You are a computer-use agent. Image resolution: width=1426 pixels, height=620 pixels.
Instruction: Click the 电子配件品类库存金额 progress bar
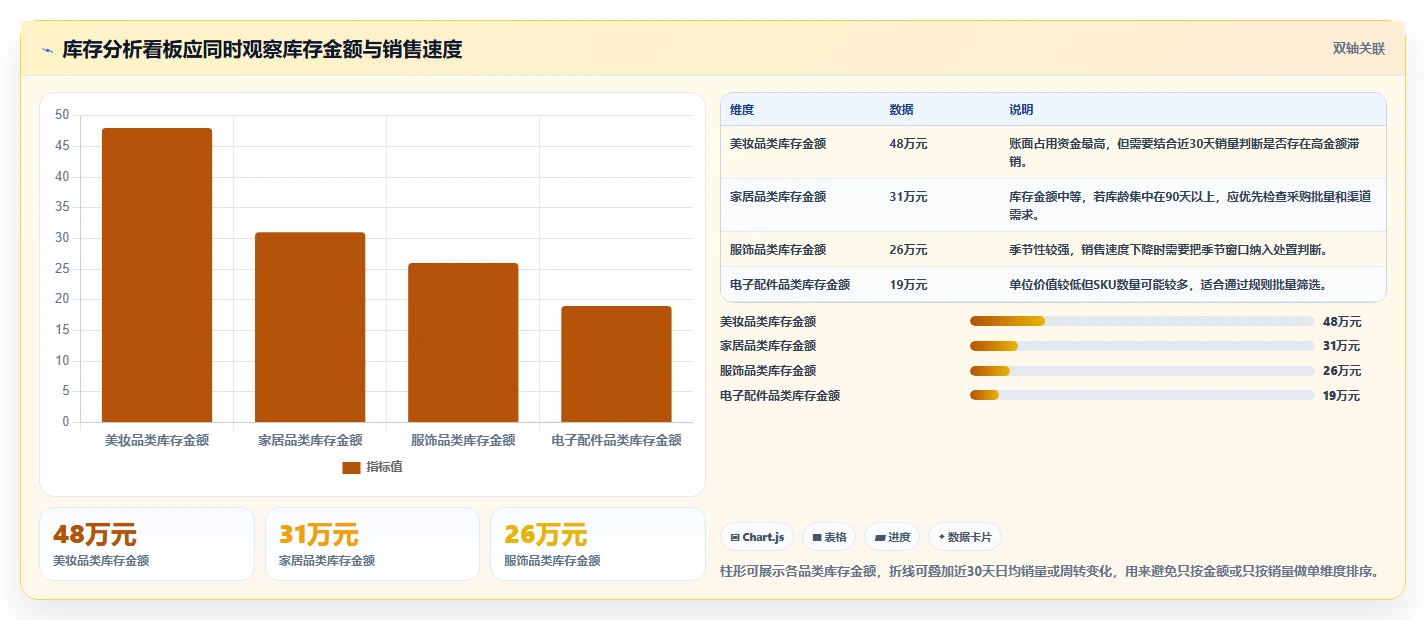pos(1142,396)
